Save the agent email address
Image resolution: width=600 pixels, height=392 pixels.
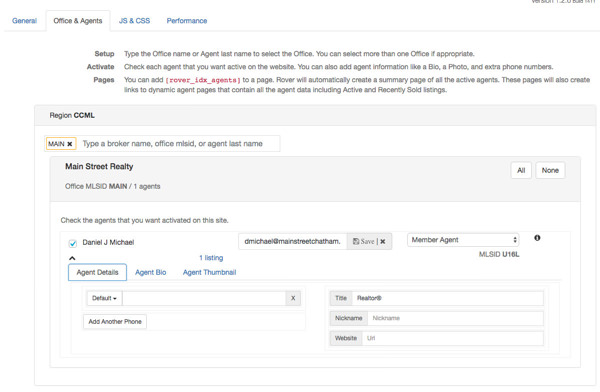coord(364,241)
